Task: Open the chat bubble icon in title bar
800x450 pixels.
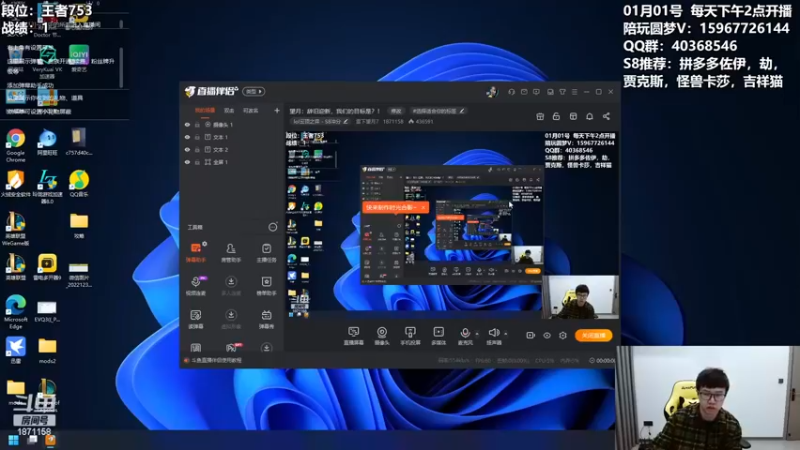Action: (x=536, y=92)
